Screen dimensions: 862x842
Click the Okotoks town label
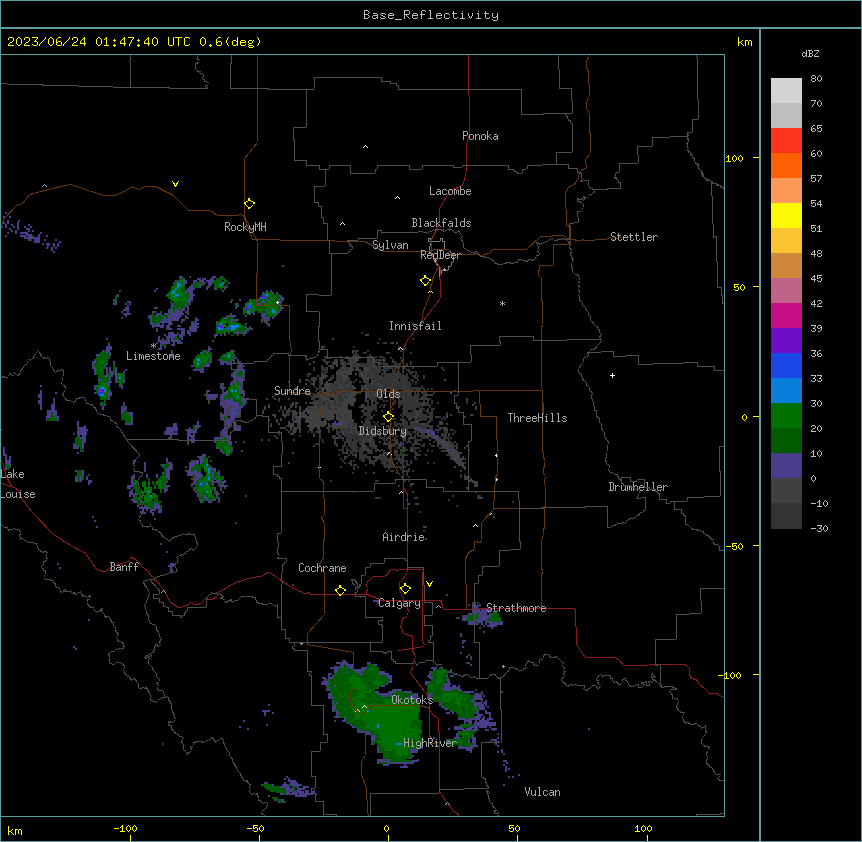point(412,700)
